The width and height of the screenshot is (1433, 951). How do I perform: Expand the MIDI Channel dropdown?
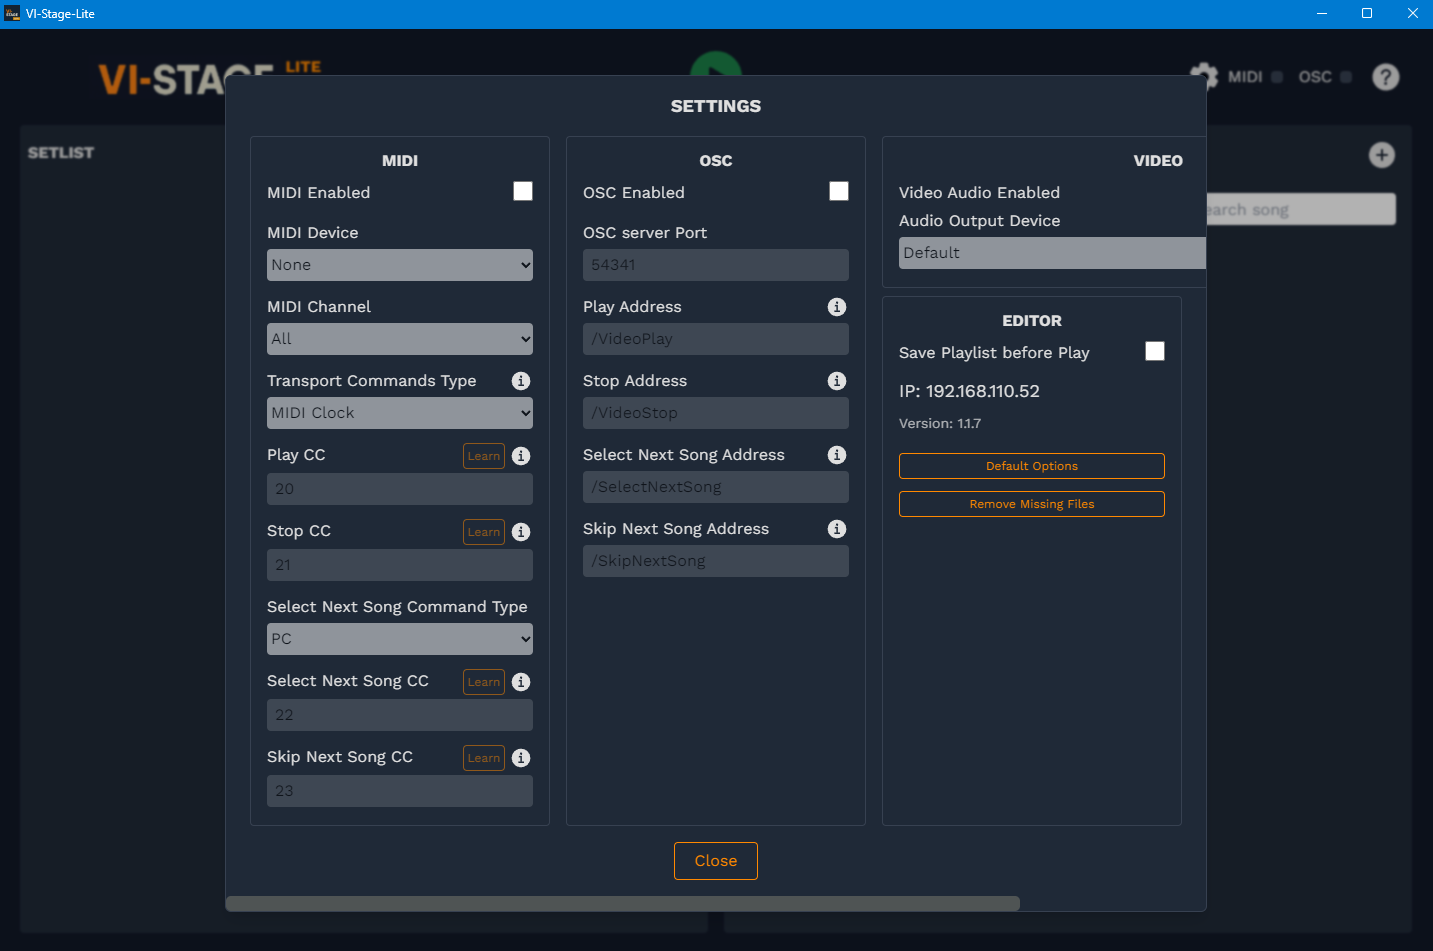pyautogui.click(x=400, y=339)
